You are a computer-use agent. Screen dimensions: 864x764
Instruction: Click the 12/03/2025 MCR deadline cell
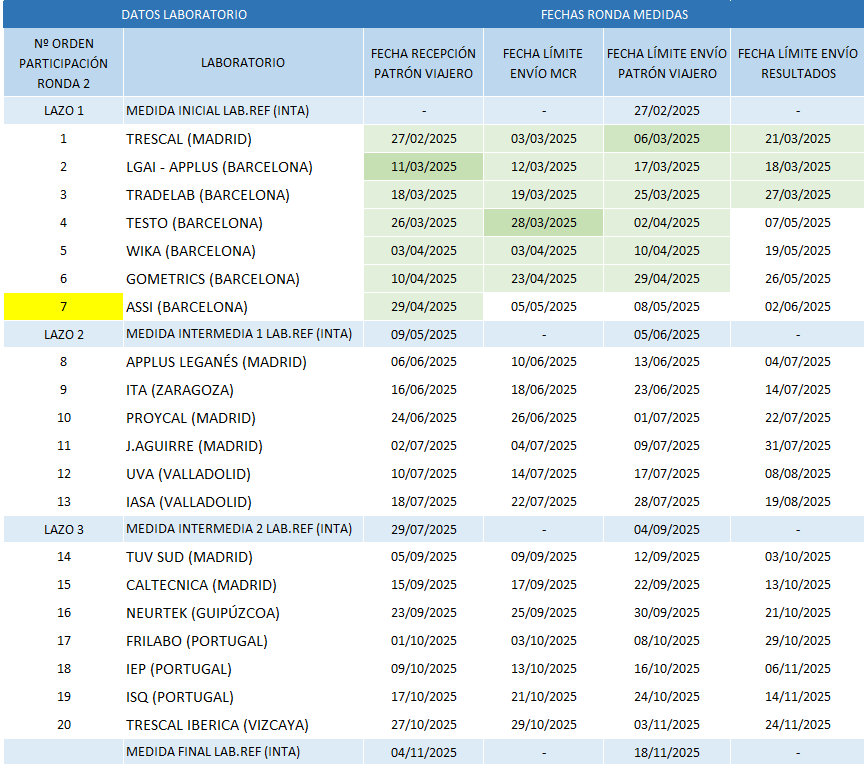543,167
